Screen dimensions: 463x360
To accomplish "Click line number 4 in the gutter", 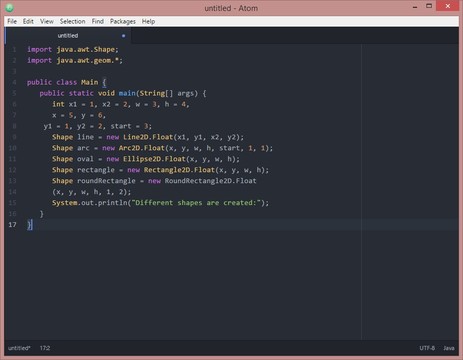I will pyautogui.click(x=14, y=82).
